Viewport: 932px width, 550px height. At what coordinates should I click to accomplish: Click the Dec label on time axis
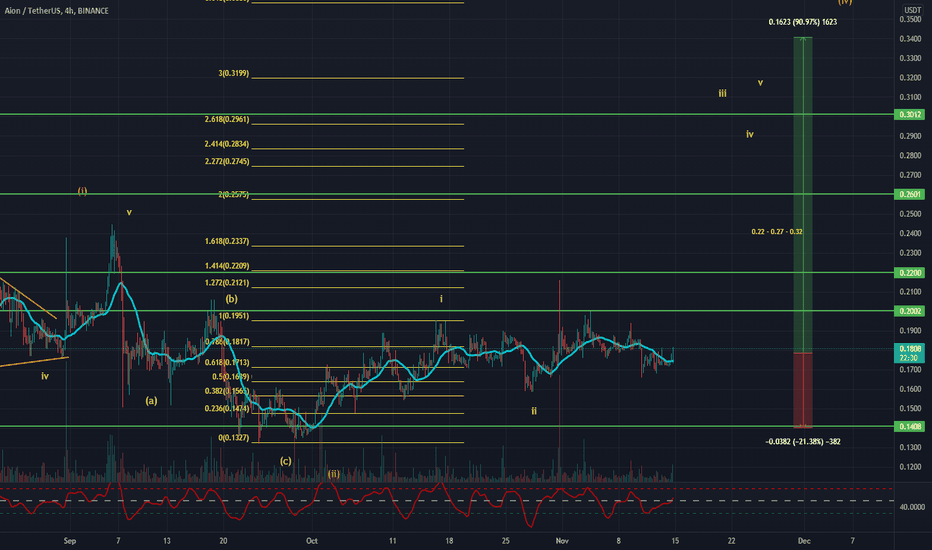point(804,541)
